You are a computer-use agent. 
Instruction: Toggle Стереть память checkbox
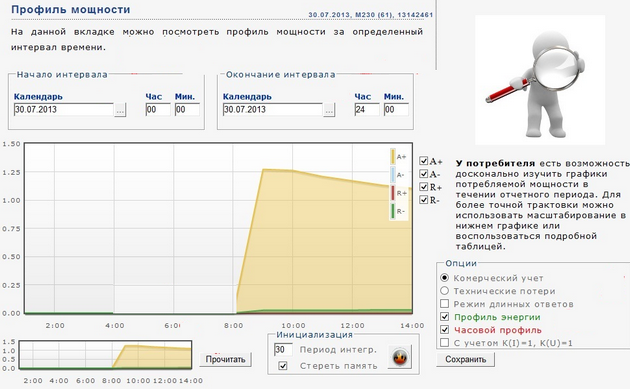tap(283, 366)
